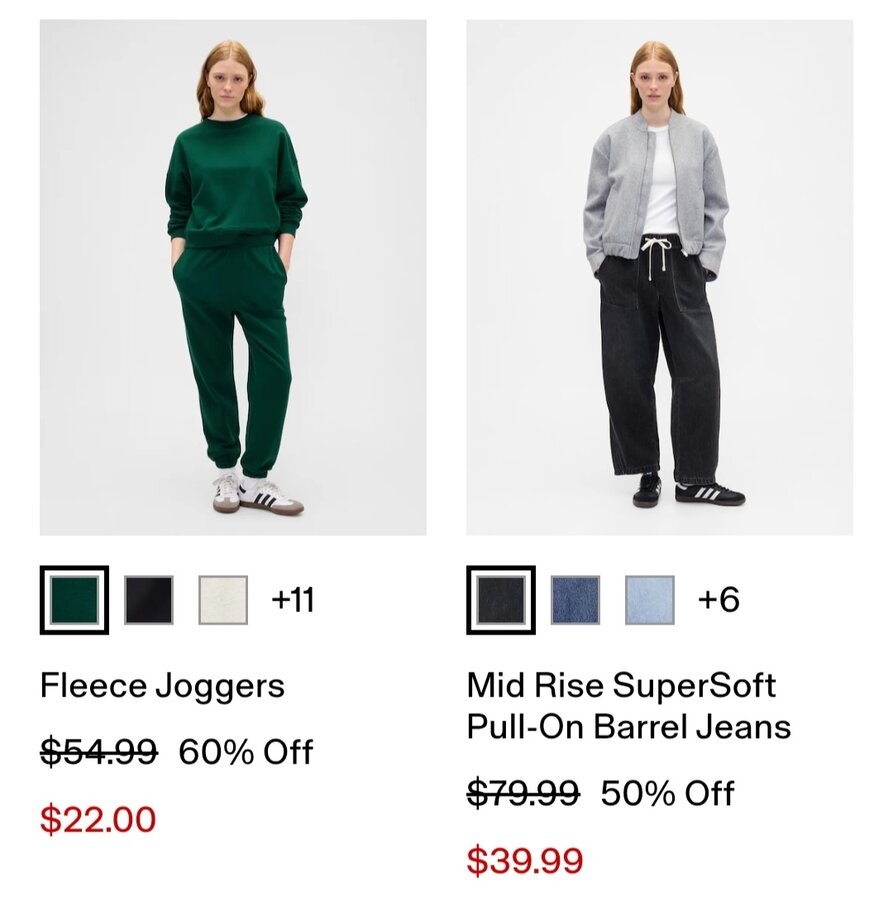Show the +11 more Fleece Joggers colors
The height and width of the screenshot is (900, 893).
(x=292, y=600)
